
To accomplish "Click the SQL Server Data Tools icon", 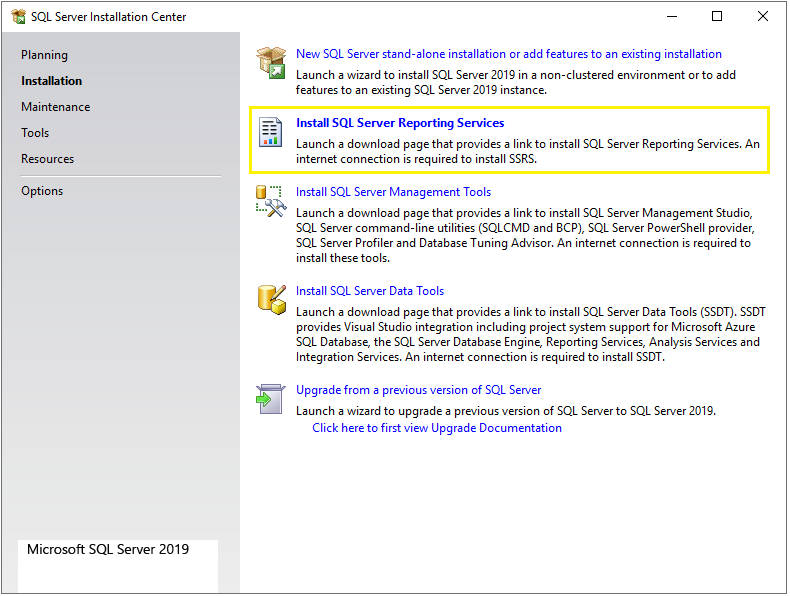I will pyautogui.click(x=271, y=299).
